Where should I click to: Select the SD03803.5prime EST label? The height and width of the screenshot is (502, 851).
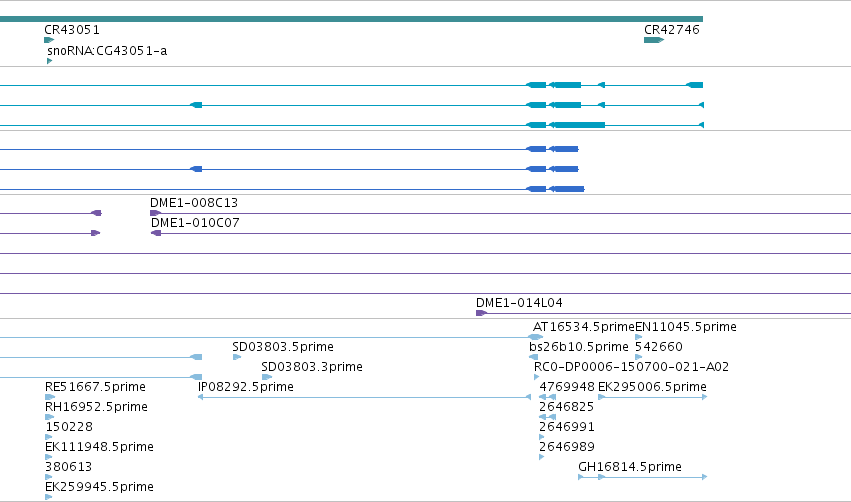[283, 347]
